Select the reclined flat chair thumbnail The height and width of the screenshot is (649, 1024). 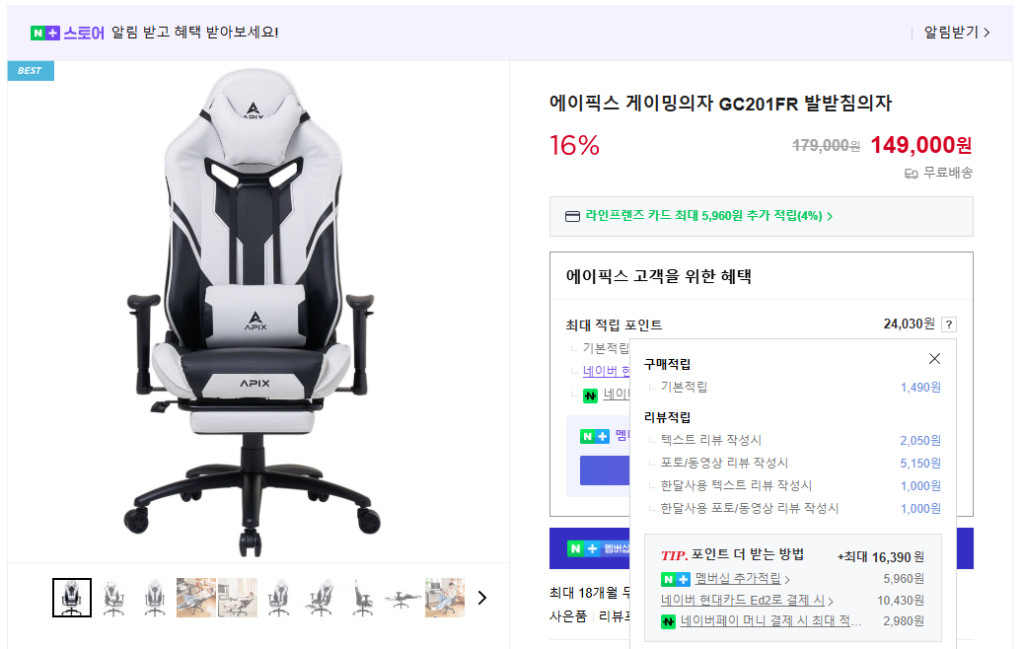pyautogui.click(x=402, y=597)
